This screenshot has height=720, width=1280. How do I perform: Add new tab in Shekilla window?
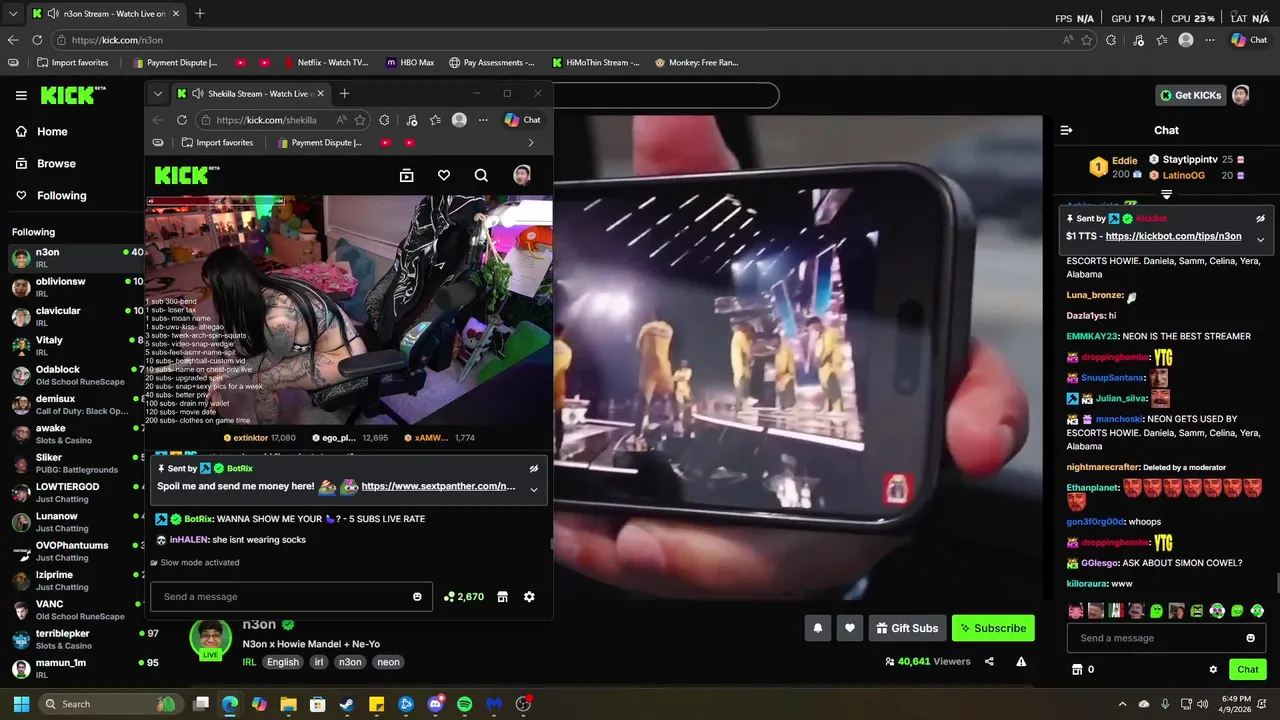344,93
